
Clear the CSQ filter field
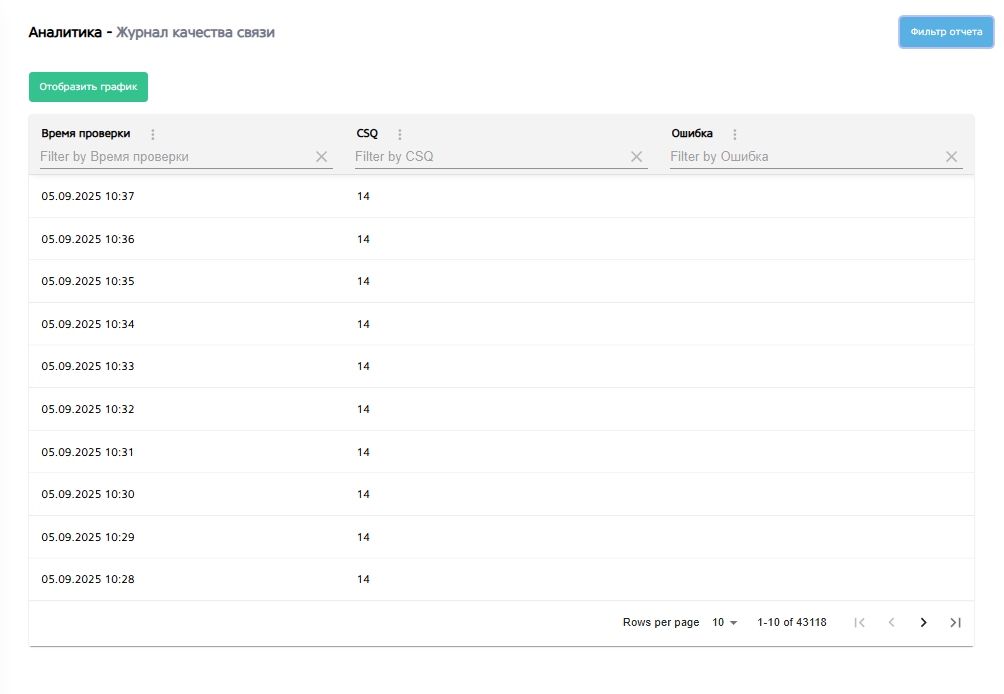coord(636,157)
